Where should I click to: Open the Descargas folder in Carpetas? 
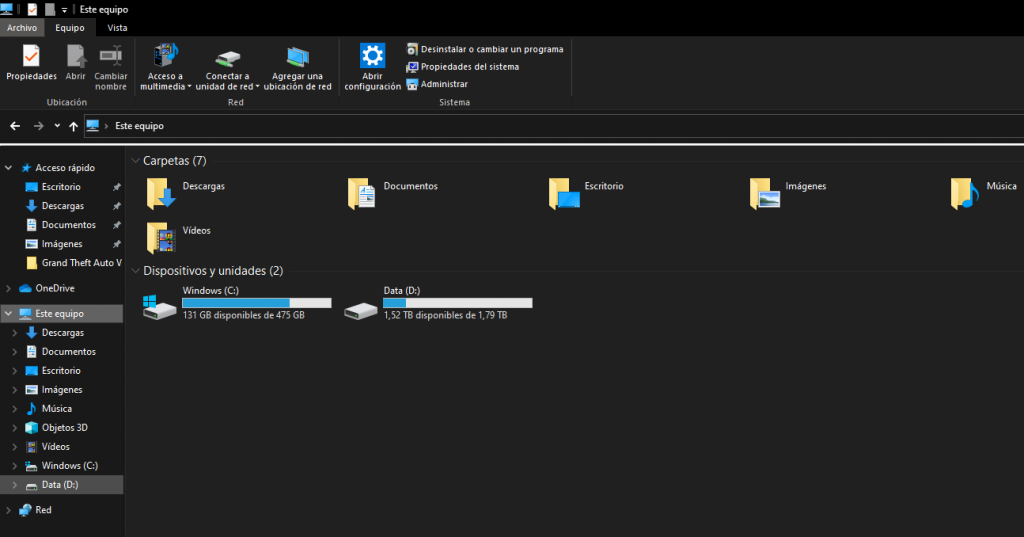pos(161,191)
